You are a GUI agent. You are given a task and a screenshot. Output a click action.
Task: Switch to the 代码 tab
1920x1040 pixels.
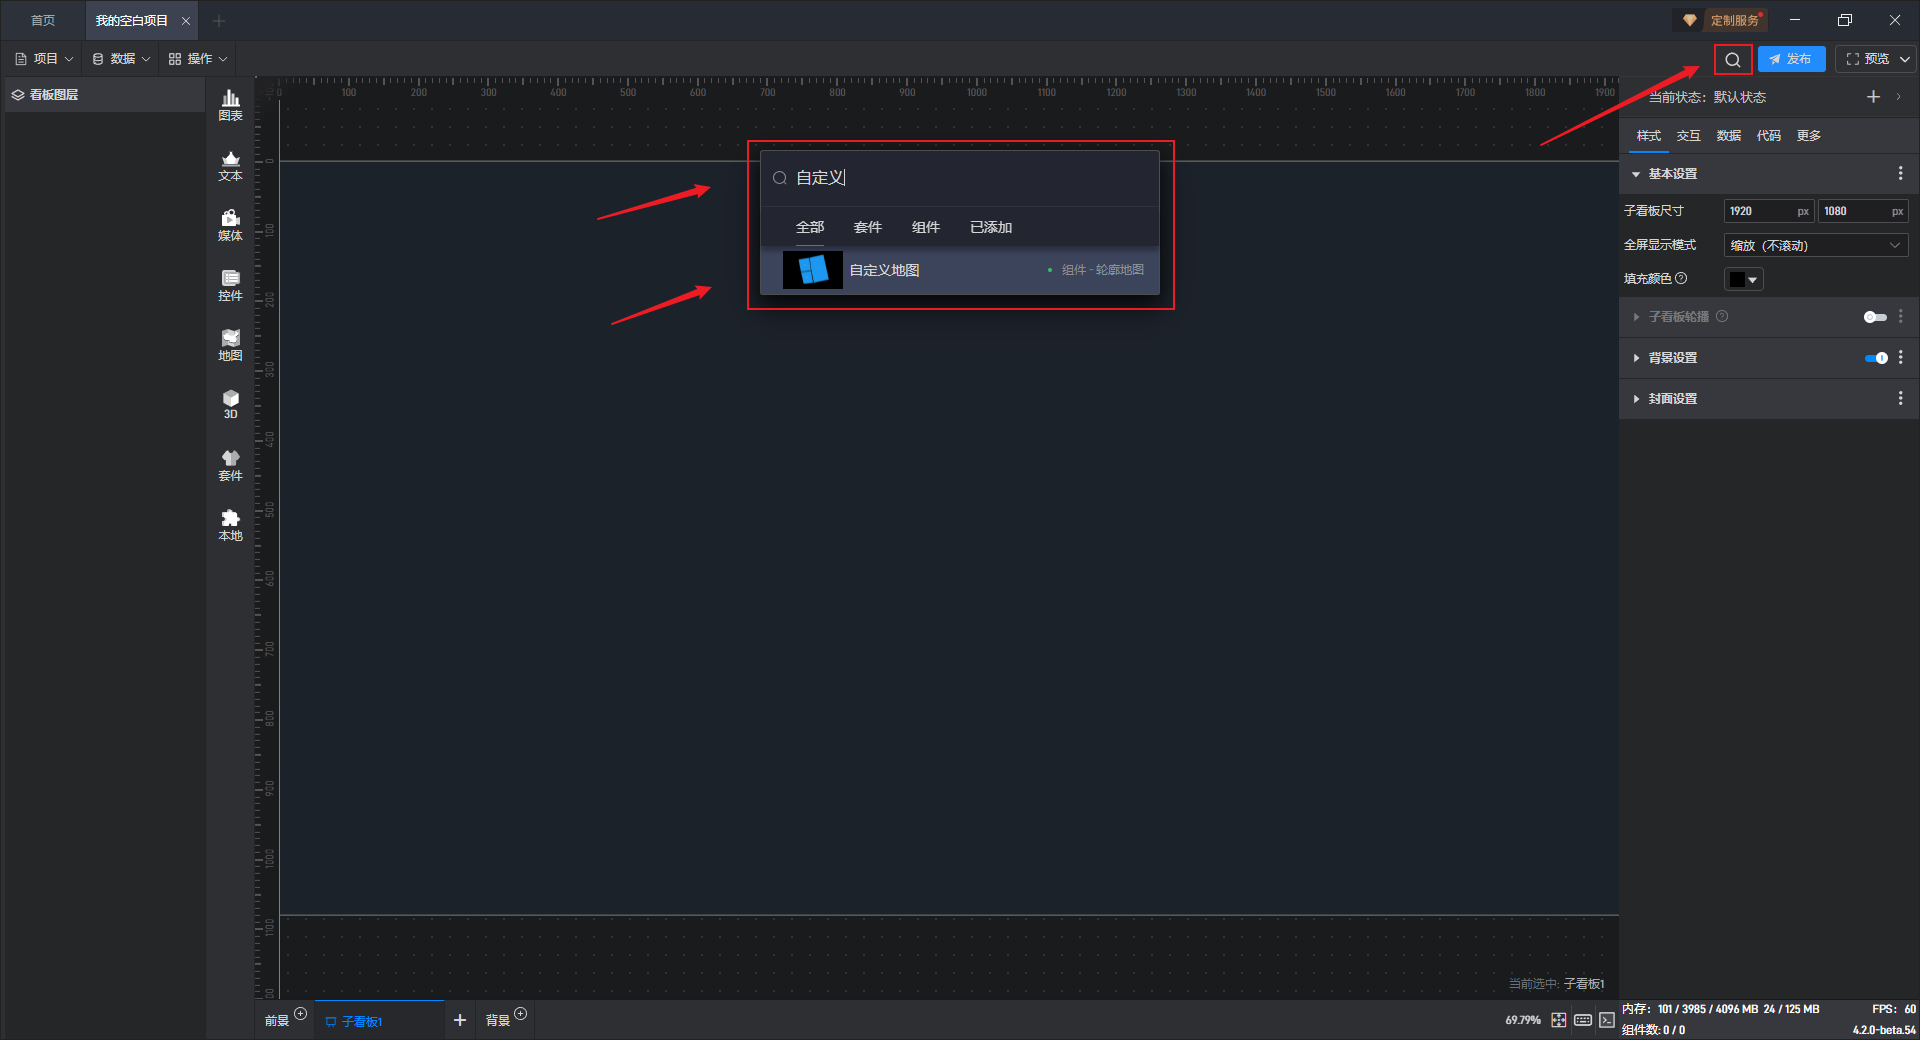coord(1768,136)
